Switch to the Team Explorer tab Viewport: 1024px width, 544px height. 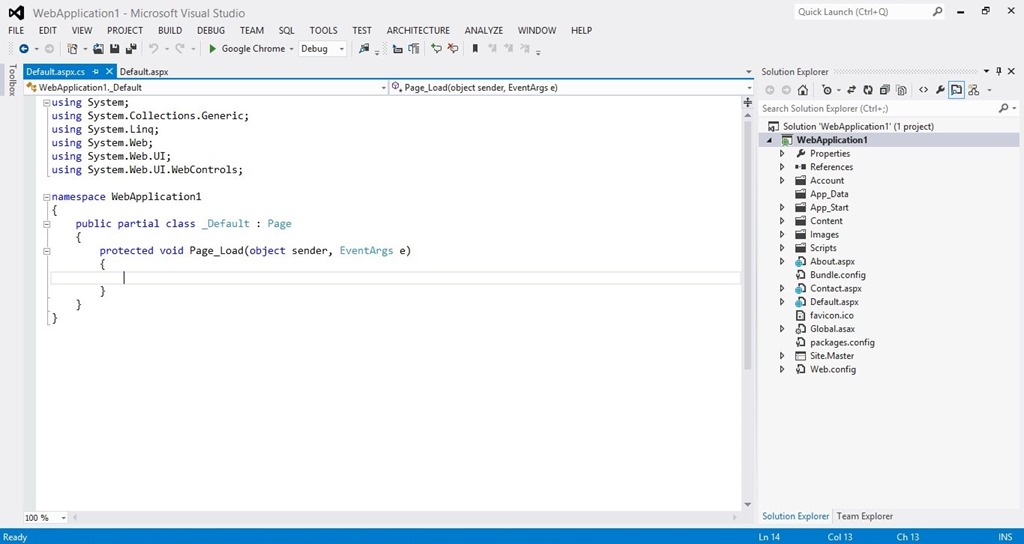864,516
